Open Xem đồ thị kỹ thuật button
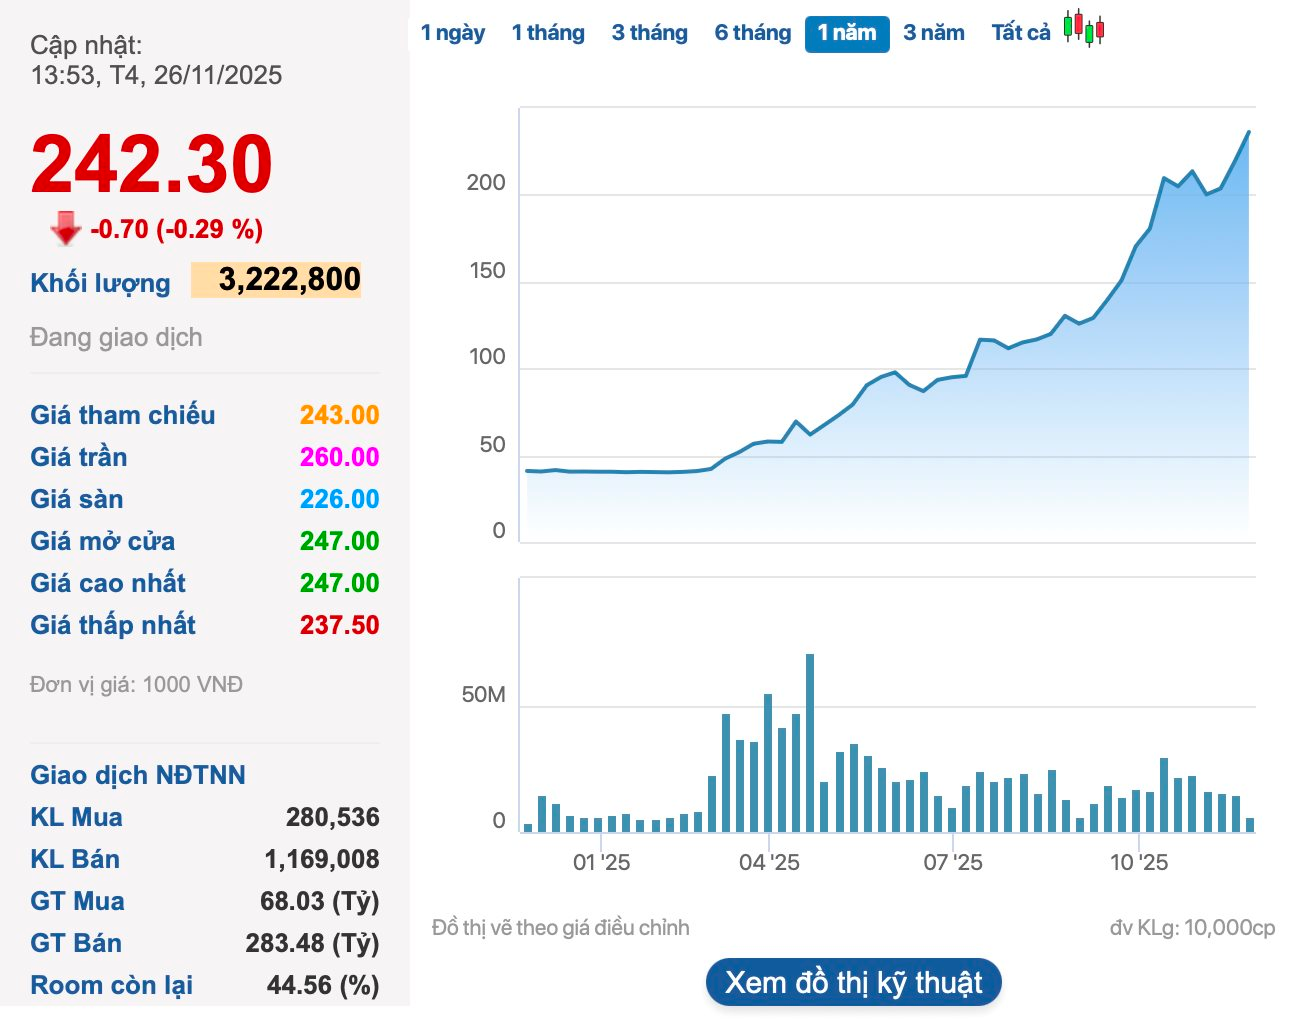Viewport: 1304px width, 1020px height. (x=853, y=982)
